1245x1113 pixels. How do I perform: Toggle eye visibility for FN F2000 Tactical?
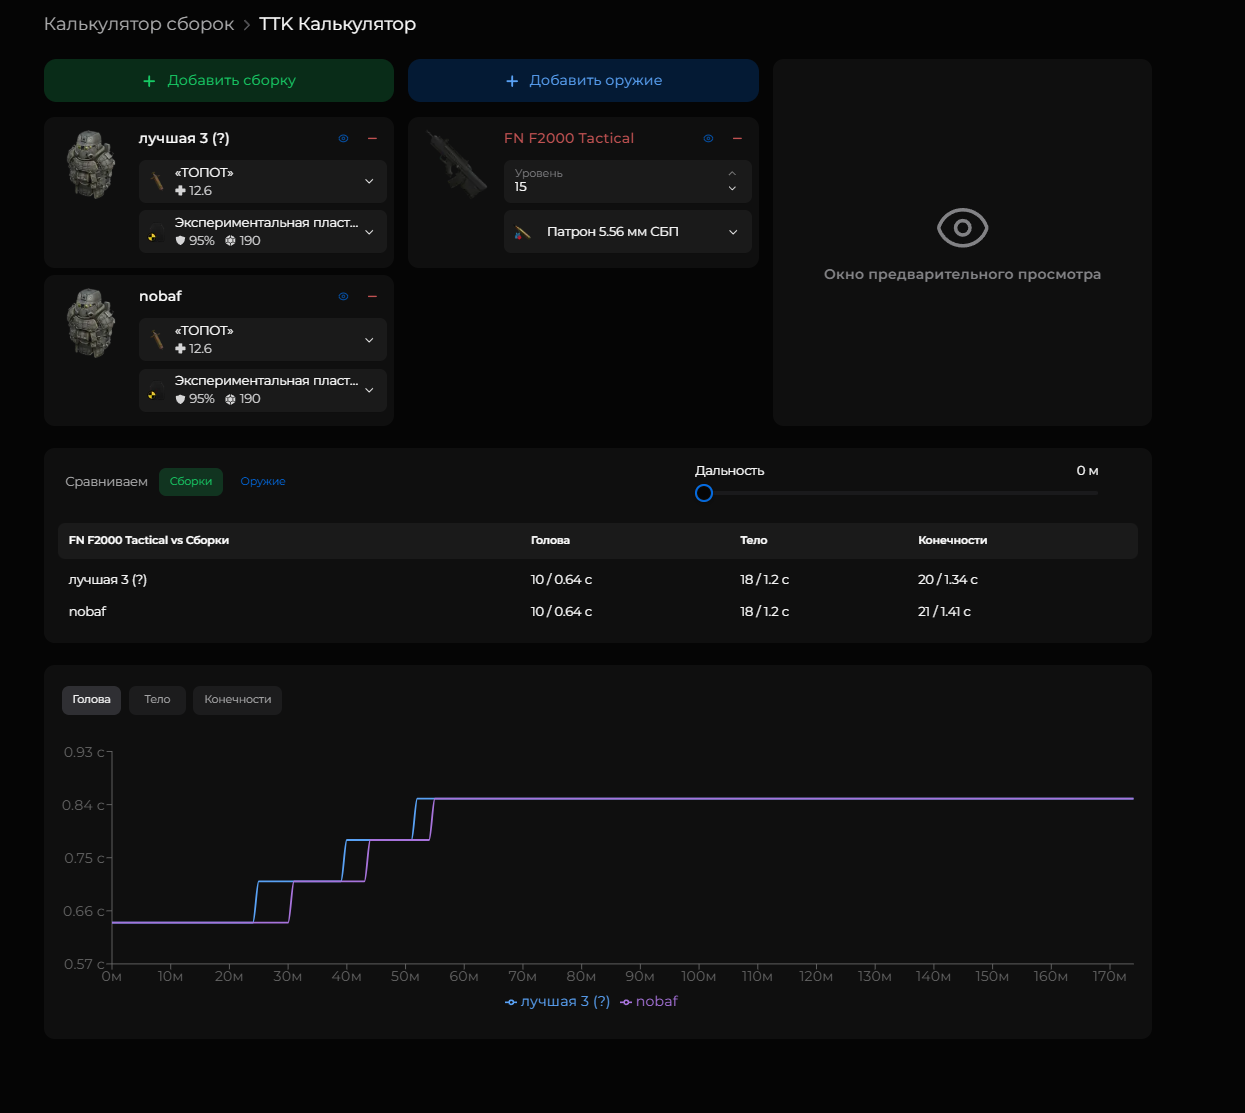tap(708, 139)
